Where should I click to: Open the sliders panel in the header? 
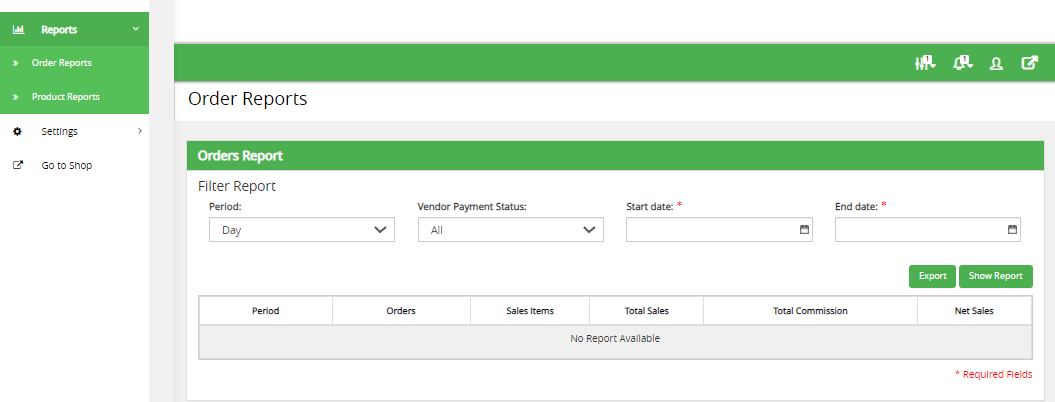[x=925, y=63]
